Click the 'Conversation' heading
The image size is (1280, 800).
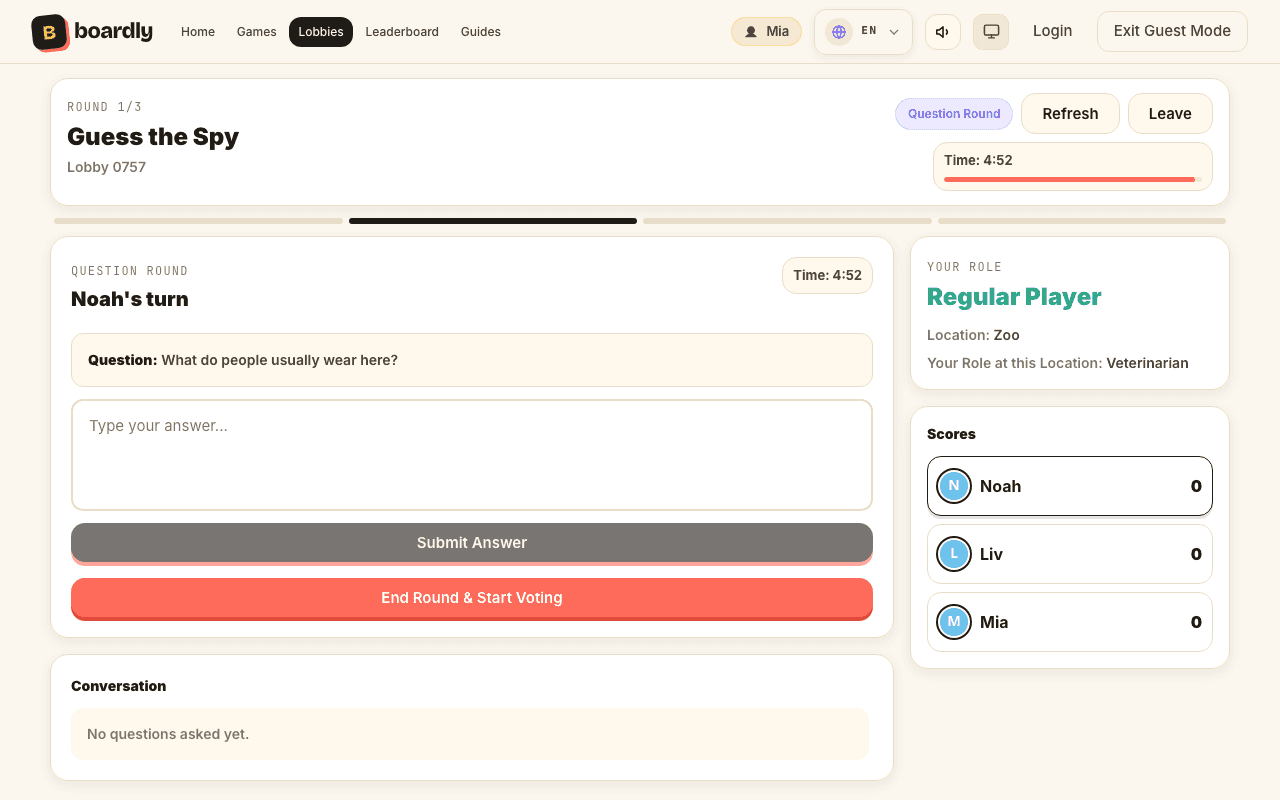tap(118, 686)
